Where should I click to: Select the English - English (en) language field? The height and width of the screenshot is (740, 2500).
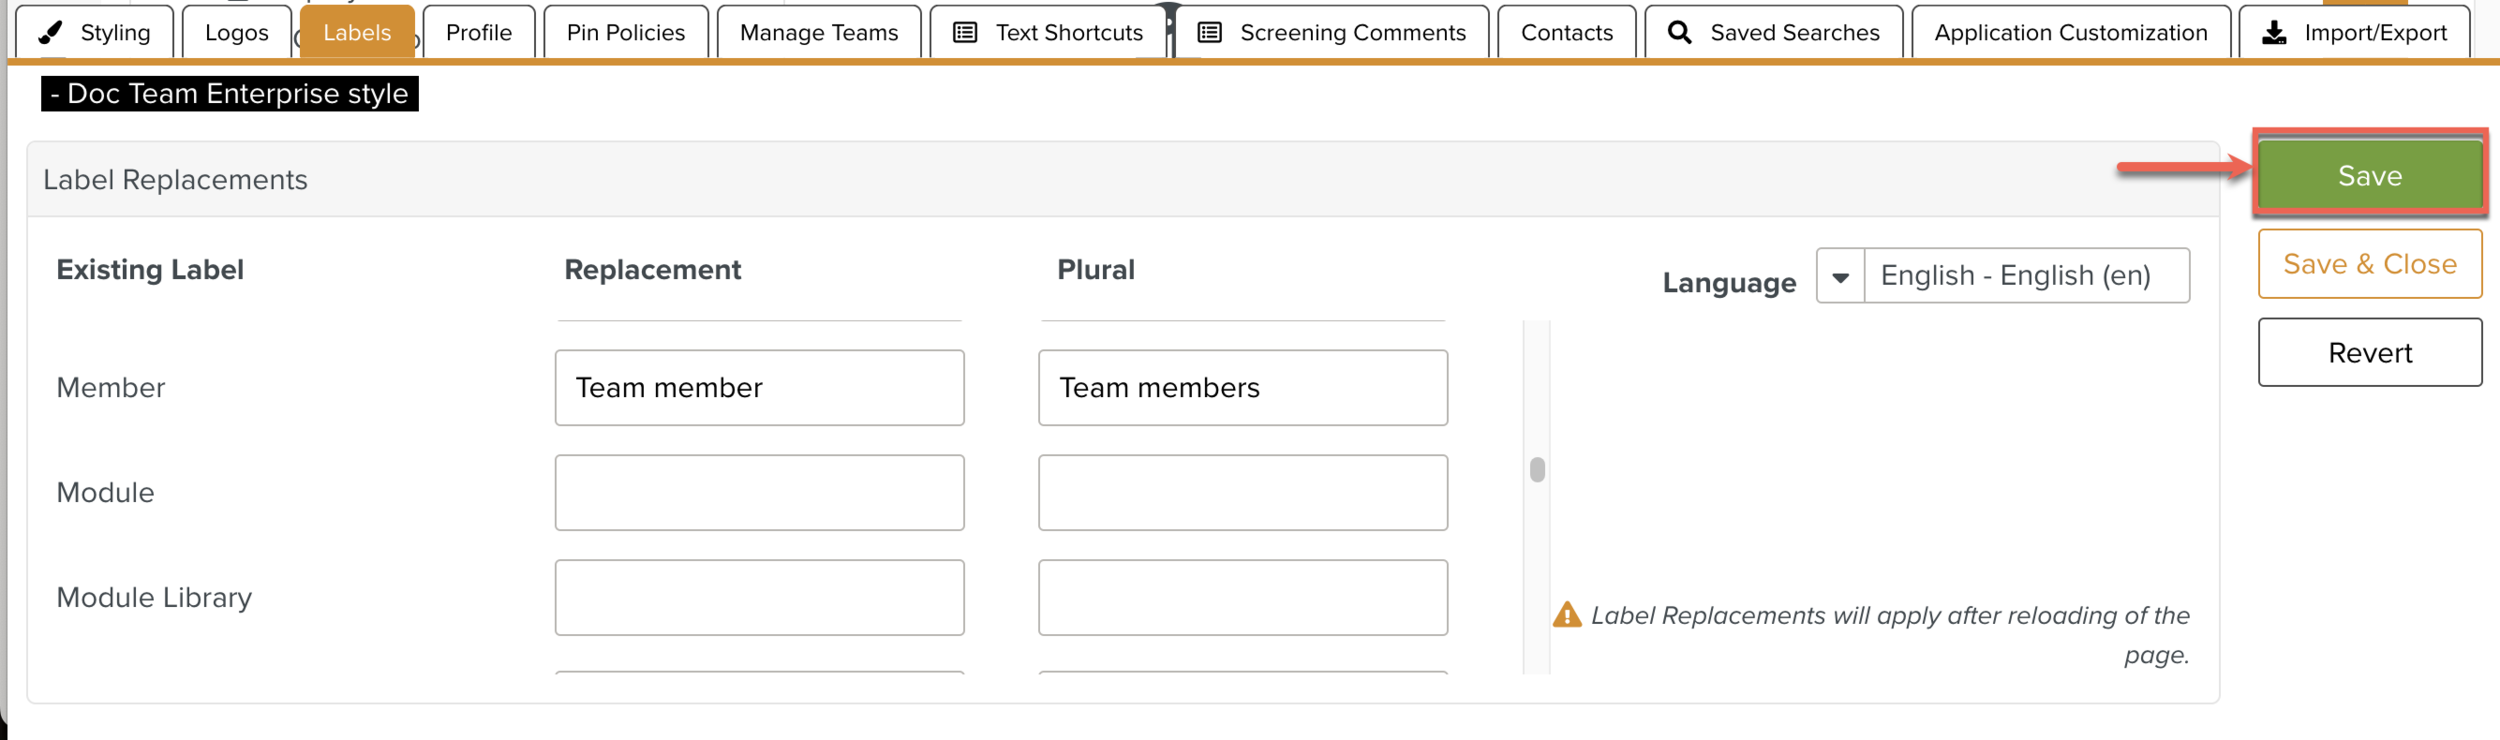pyautogui.click(x=2026, y=276)
